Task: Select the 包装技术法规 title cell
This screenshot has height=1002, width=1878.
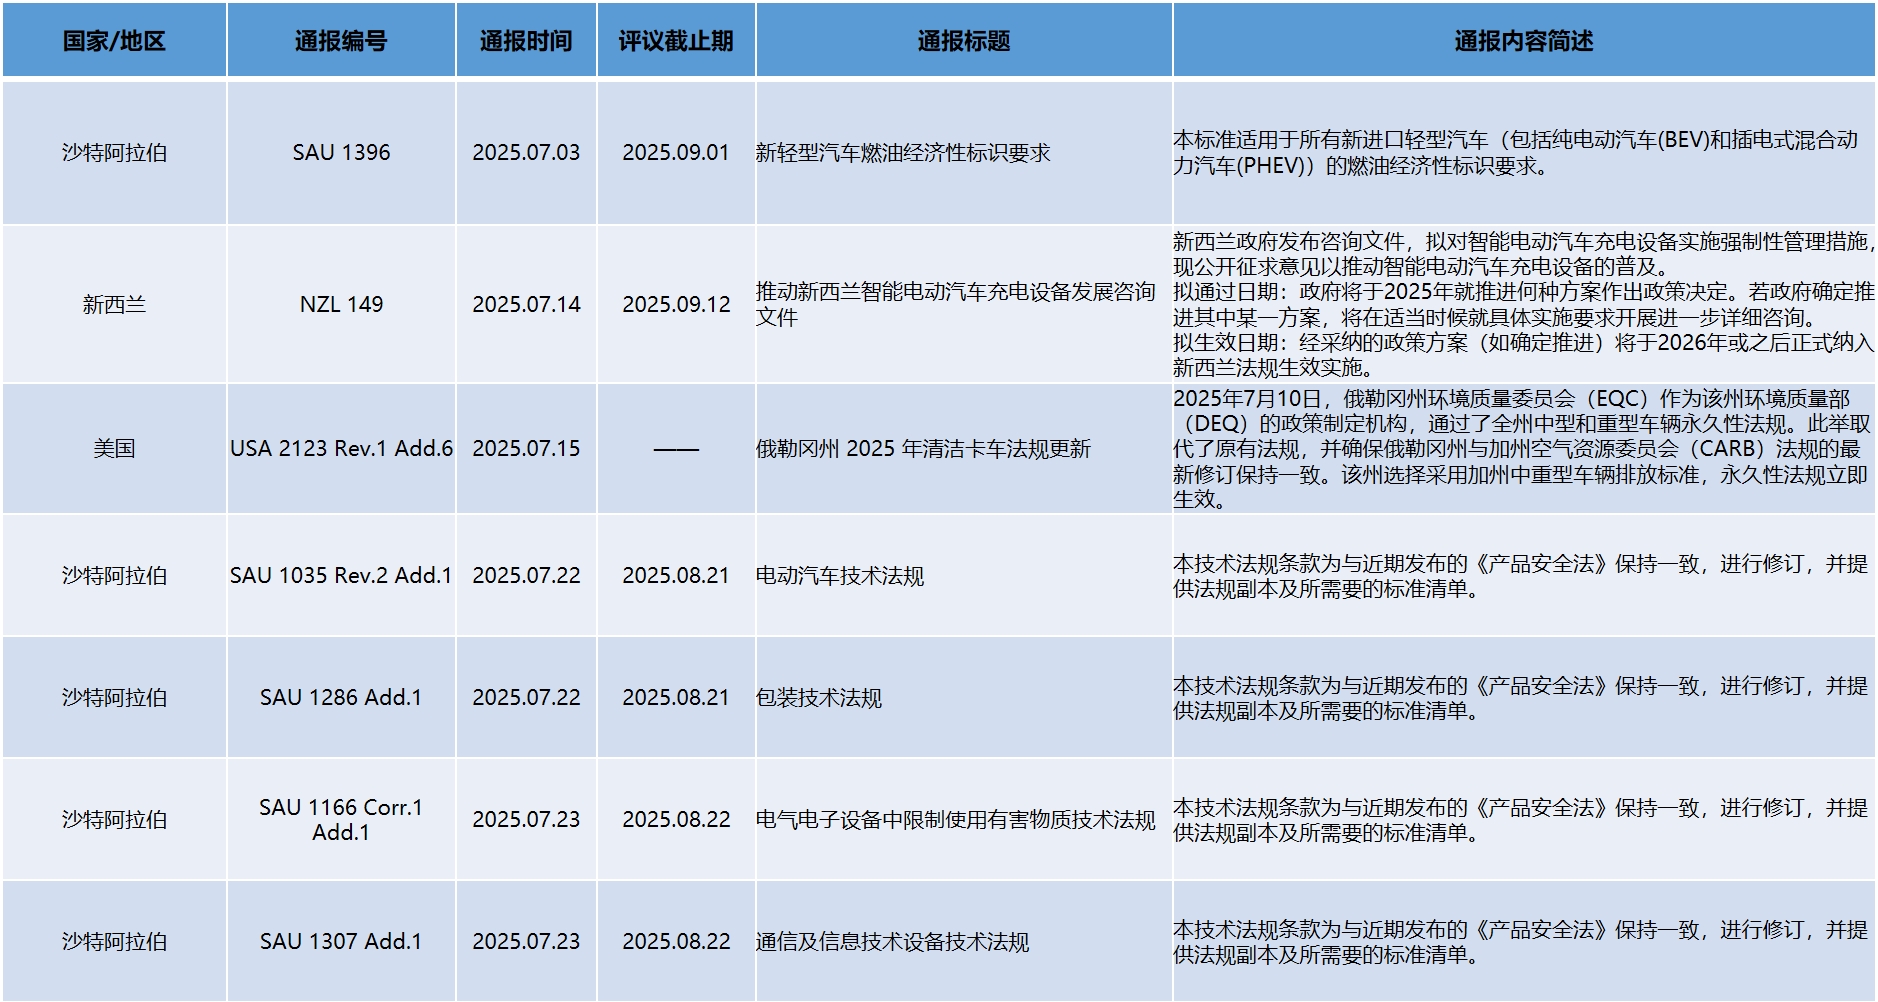Action: 819,698
